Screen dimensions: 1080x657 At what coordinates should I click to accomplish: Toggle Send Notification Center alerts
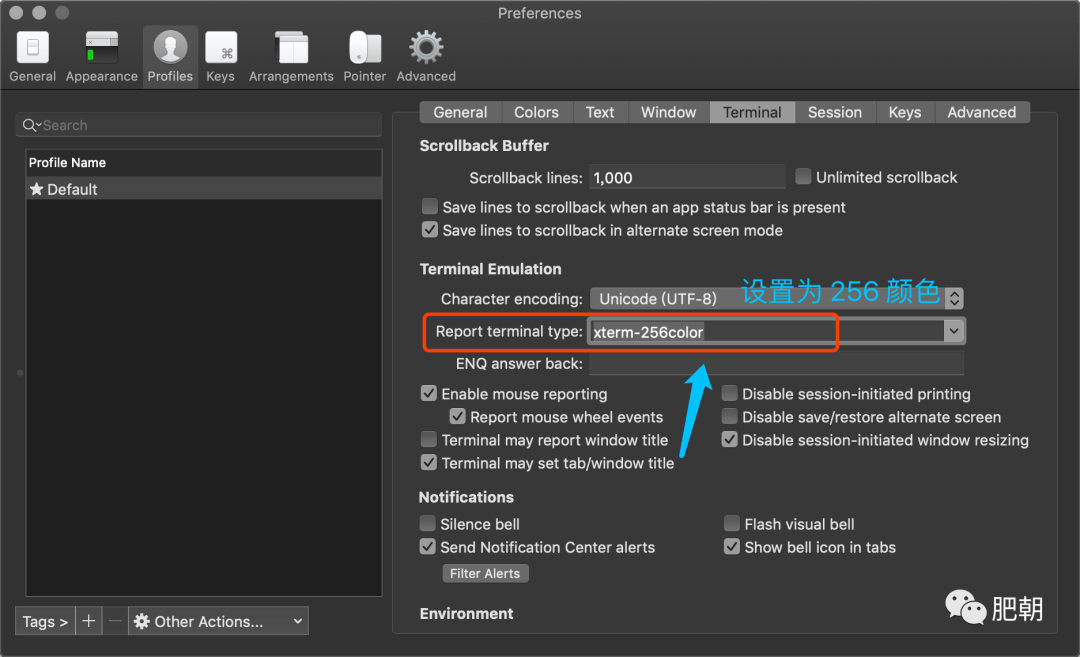coord(428,547)
